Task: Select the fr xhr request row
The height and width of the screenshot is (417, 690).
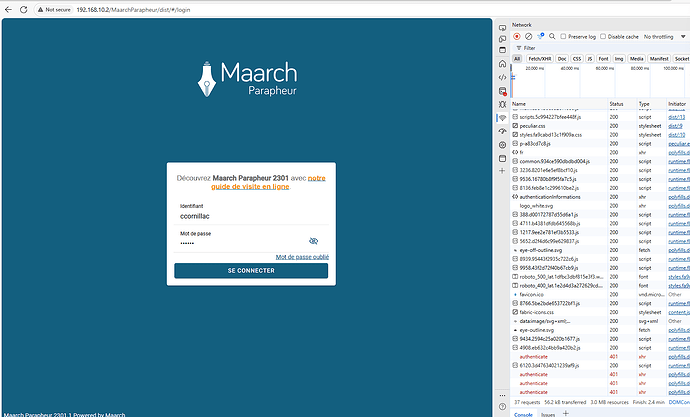Action: click(x=600, y=152)
